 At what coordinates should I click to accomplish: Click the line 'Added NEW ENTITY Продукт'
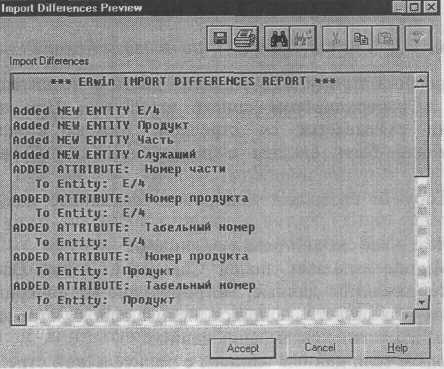click(x=101, y=126)
